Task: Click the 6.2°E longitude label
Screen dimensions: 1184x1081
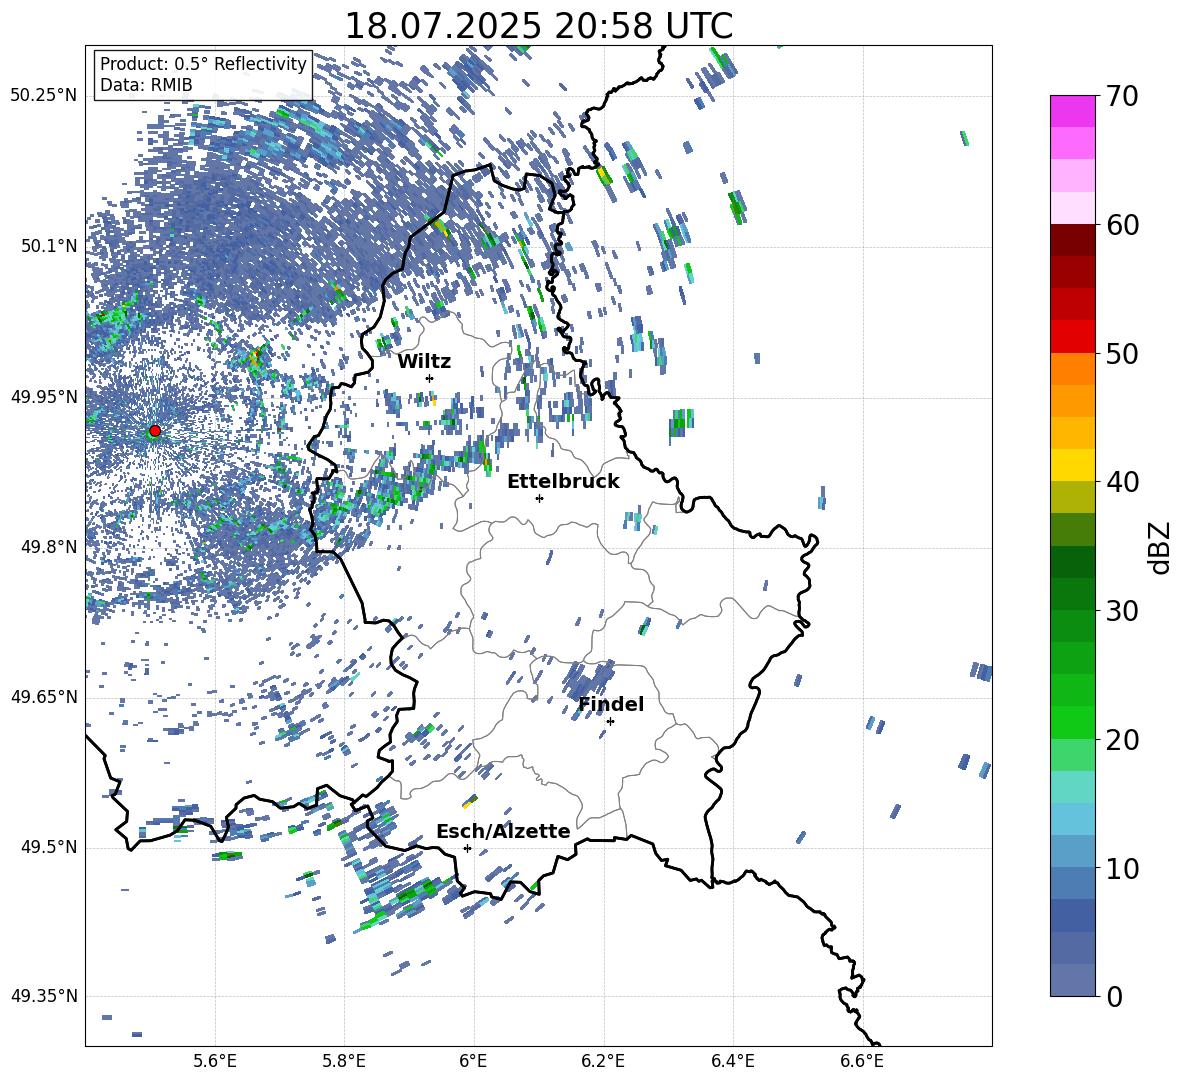Action: 603,1061
